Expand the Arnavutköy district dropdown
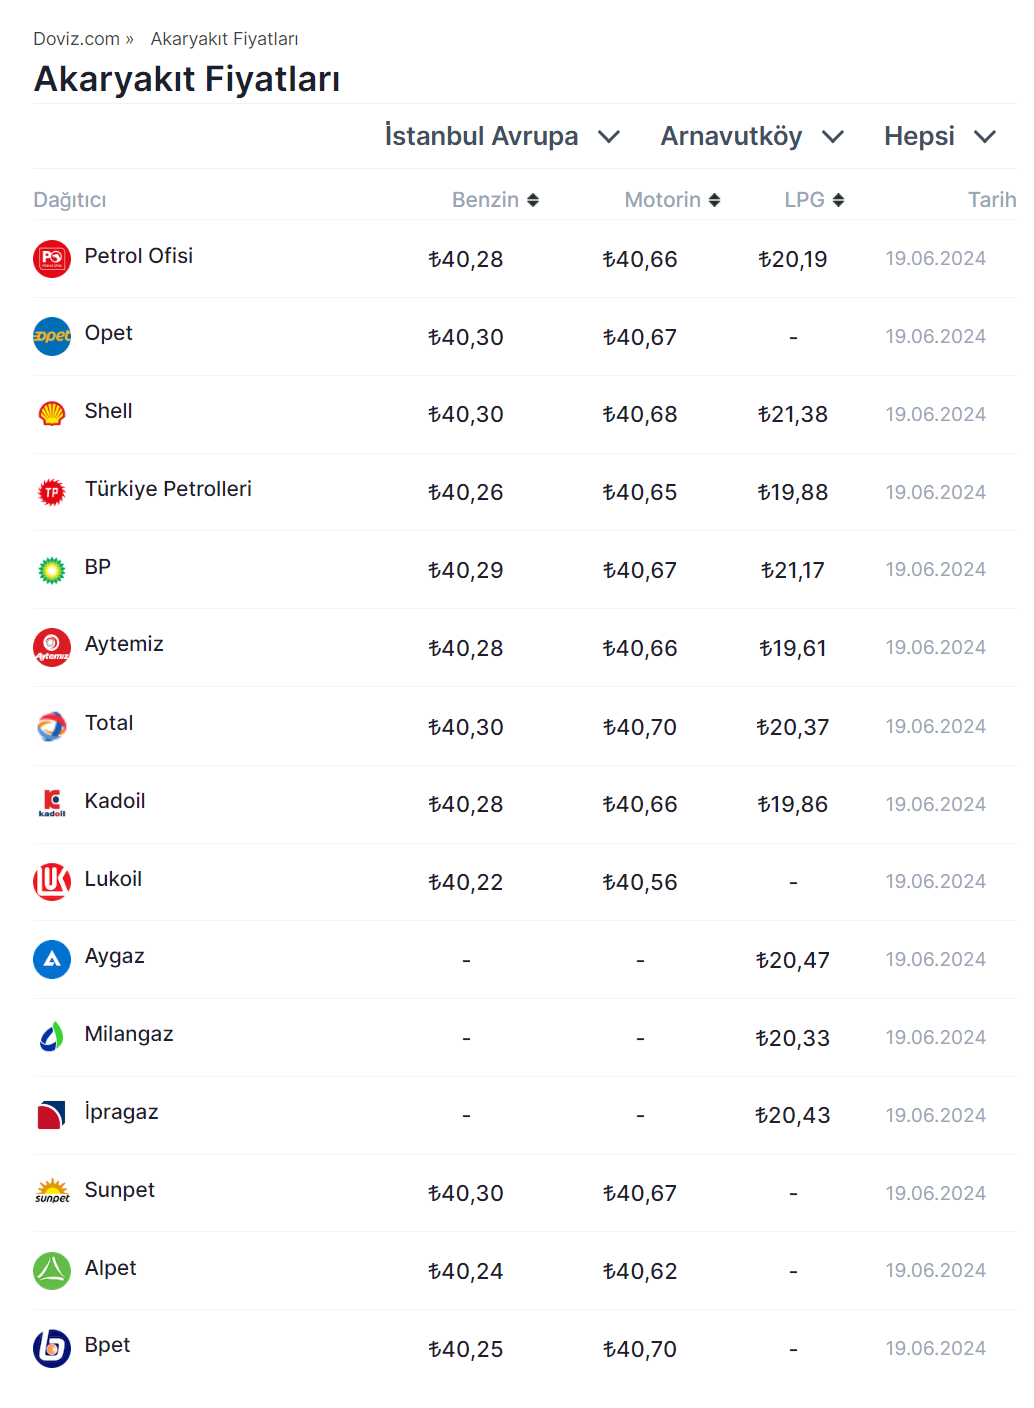Image resolution: width=1034 pixels, height=1408 pixels. [752, 136]
